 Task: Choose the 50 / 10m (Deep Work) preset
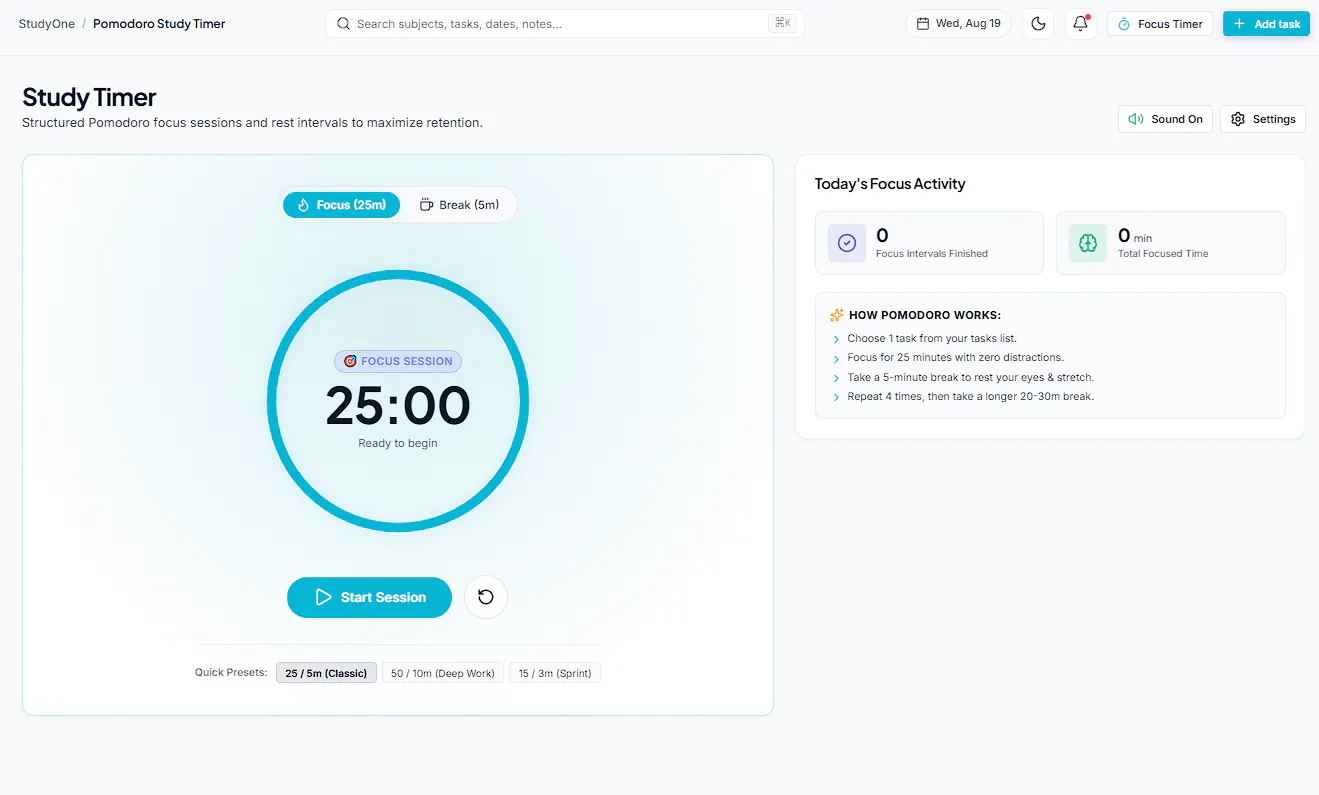coord(443,673)
